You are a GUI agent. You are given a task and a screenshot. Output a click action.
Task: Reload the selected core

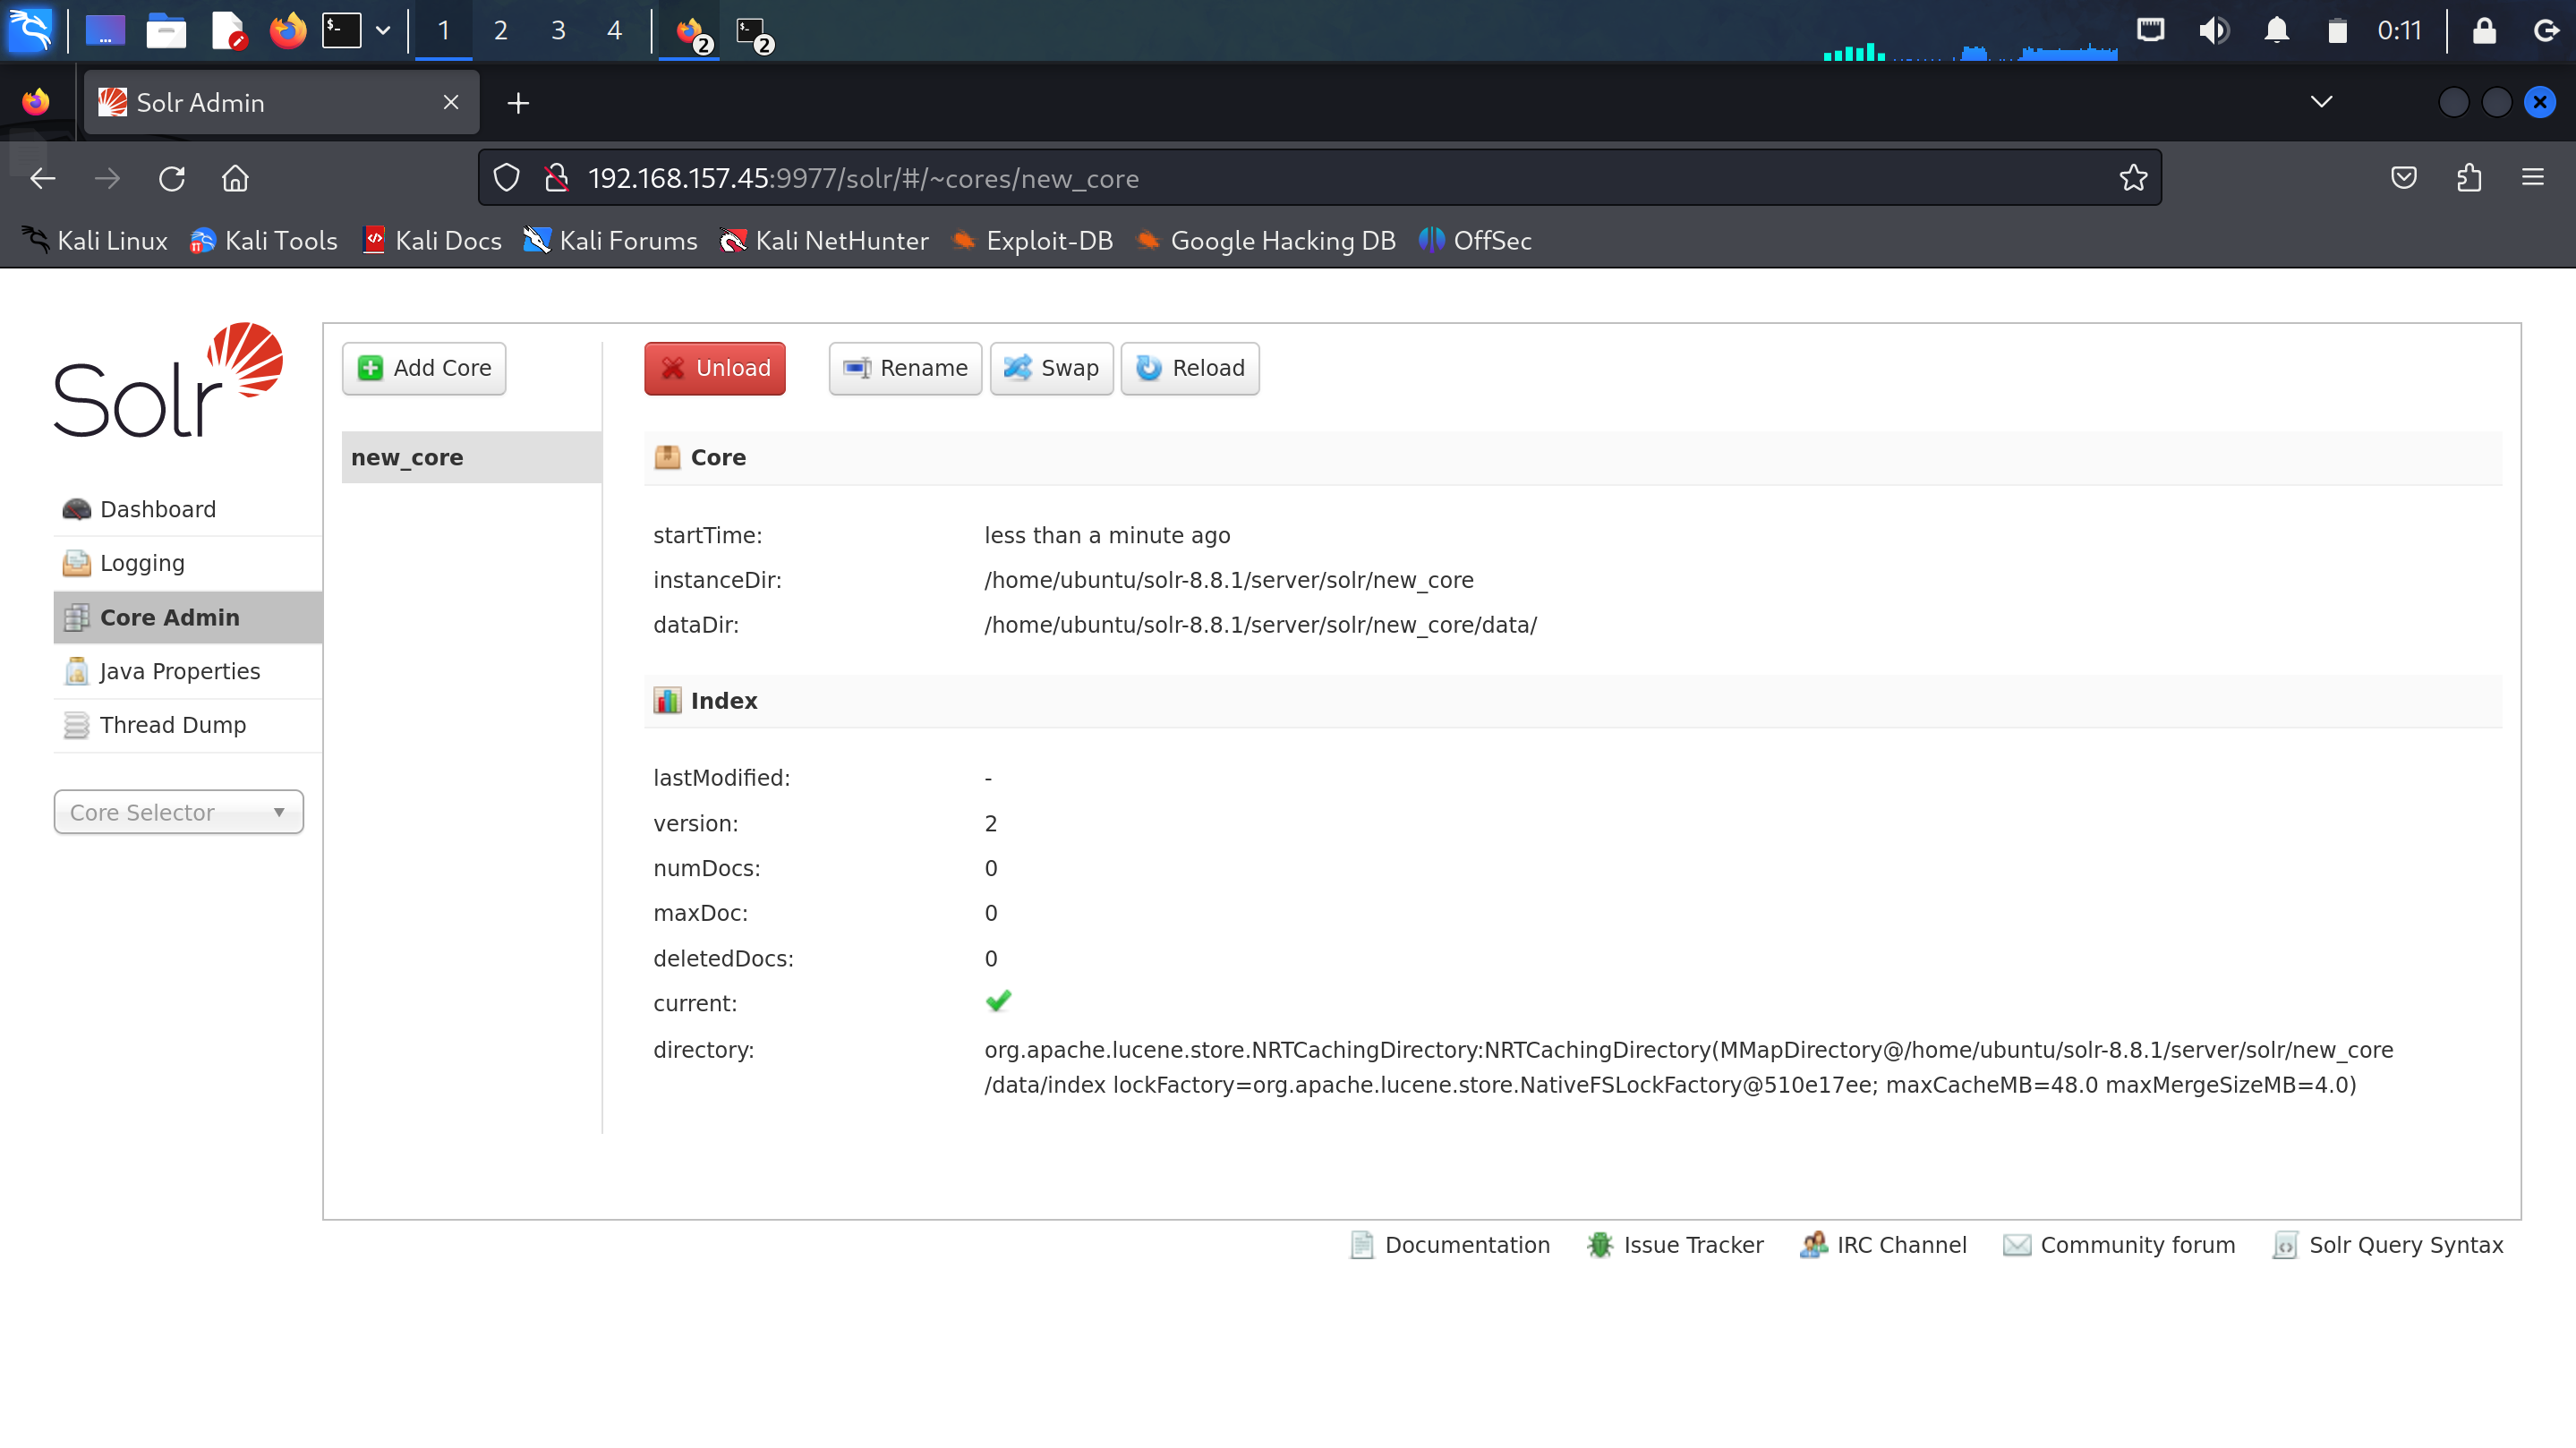point(1189,368)
